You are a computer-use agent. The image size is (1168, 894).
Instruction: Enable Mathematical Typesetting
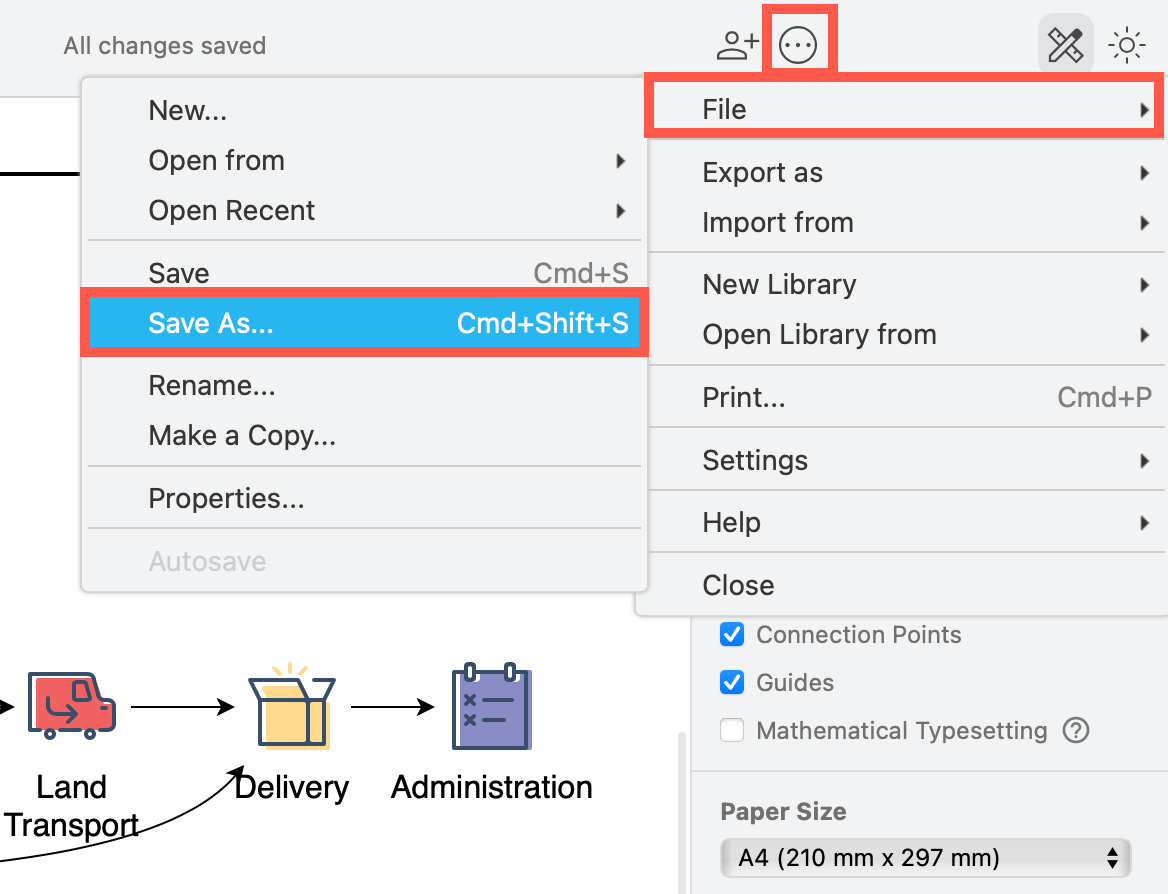coord(732,731)
